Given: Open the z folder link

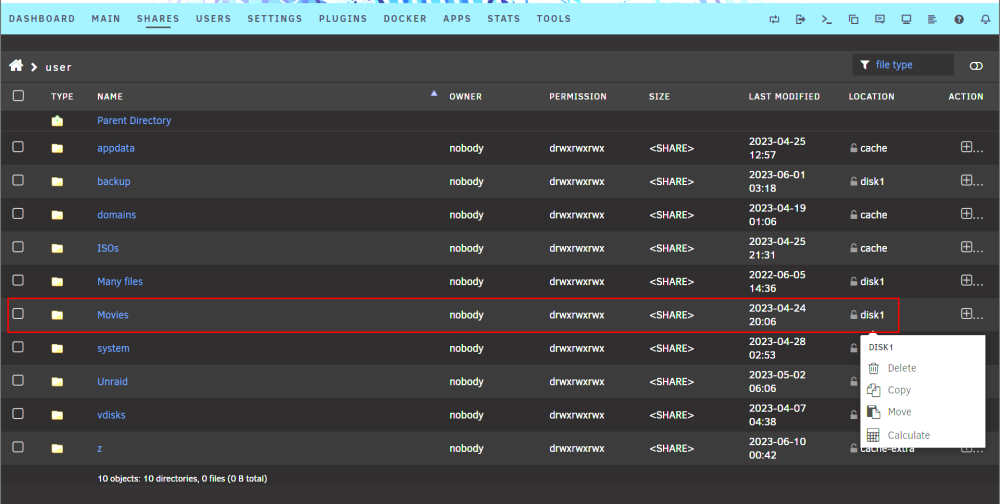Looking at the screenshot, I should point(99,448).
